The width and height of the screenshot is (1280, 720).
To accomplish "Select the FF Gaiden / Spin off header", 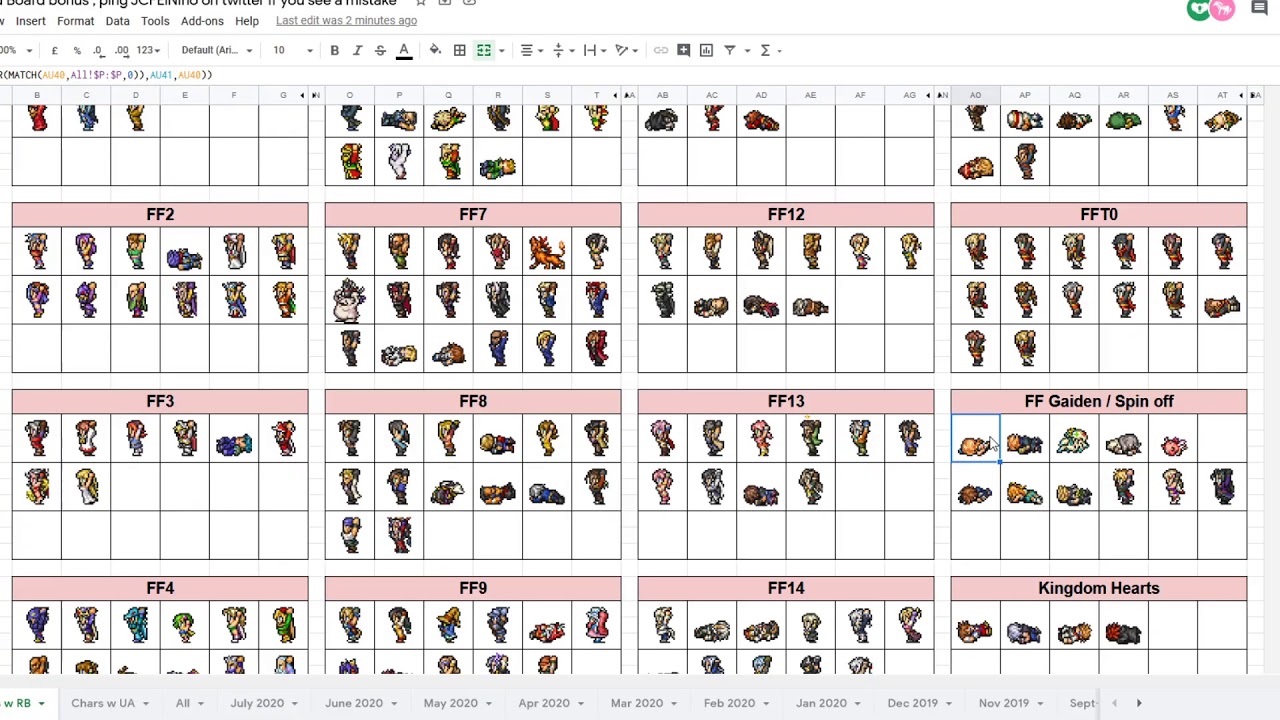I will 1099,401.
